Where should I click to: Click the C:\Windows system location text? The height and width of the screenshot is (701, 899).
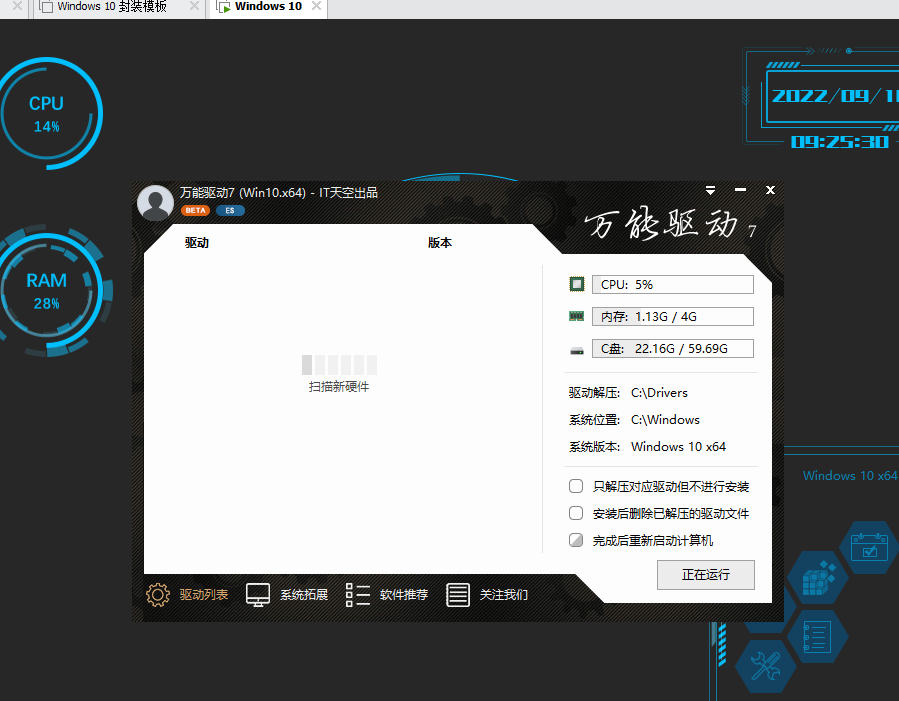coord(665,420)
